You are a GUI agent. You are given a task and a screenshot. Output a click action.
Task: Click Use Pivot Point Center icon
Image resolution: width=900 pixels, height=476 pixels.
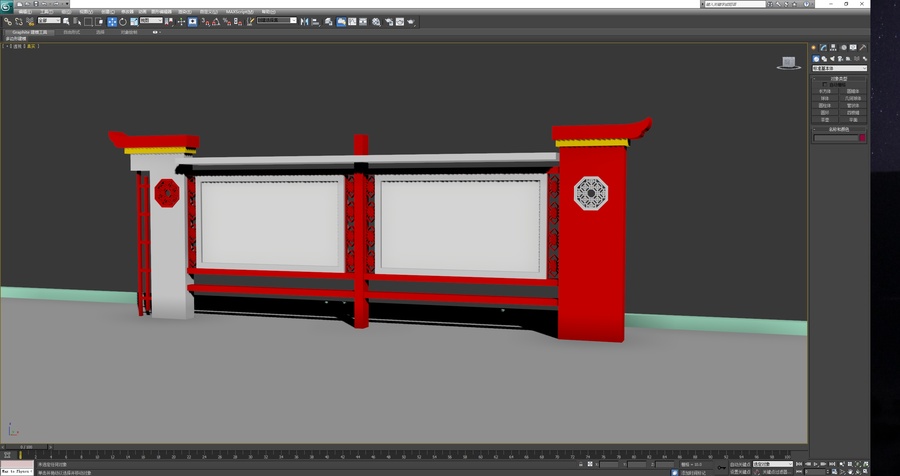tap(169, 22)
